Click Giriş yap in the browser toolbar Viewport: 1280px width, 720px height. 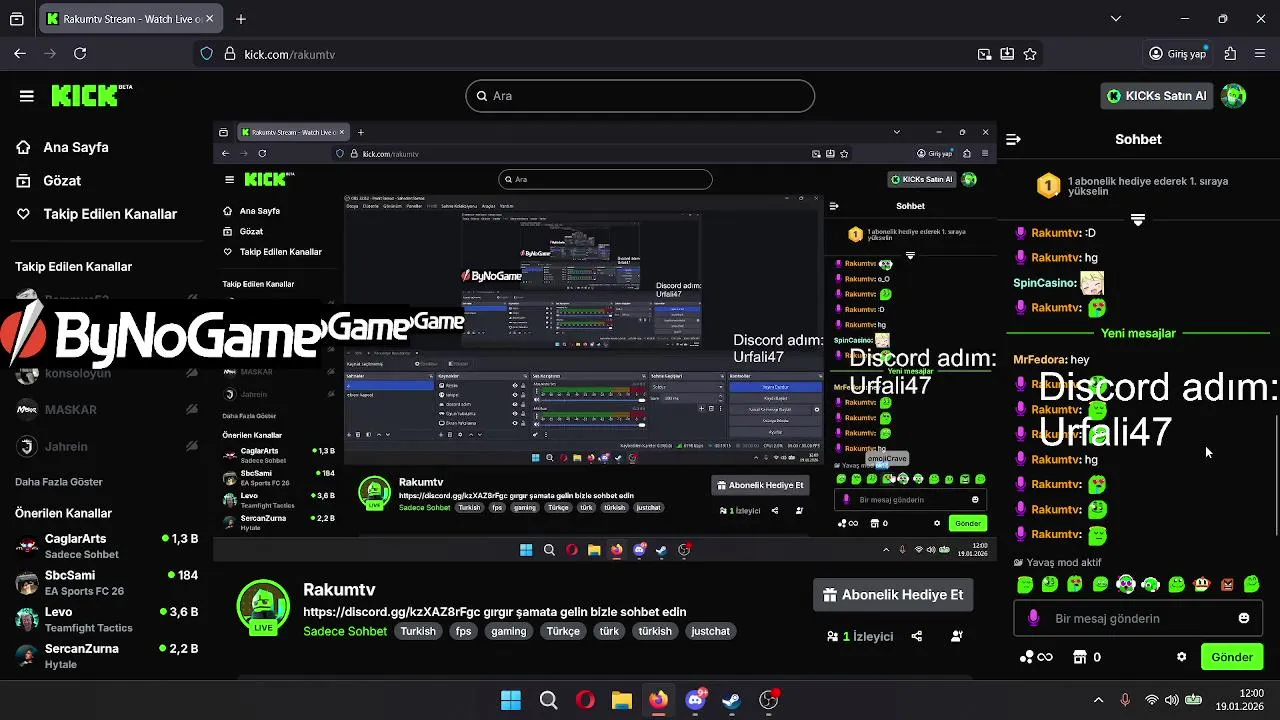pyautogui.click(x=1177, y=54)
